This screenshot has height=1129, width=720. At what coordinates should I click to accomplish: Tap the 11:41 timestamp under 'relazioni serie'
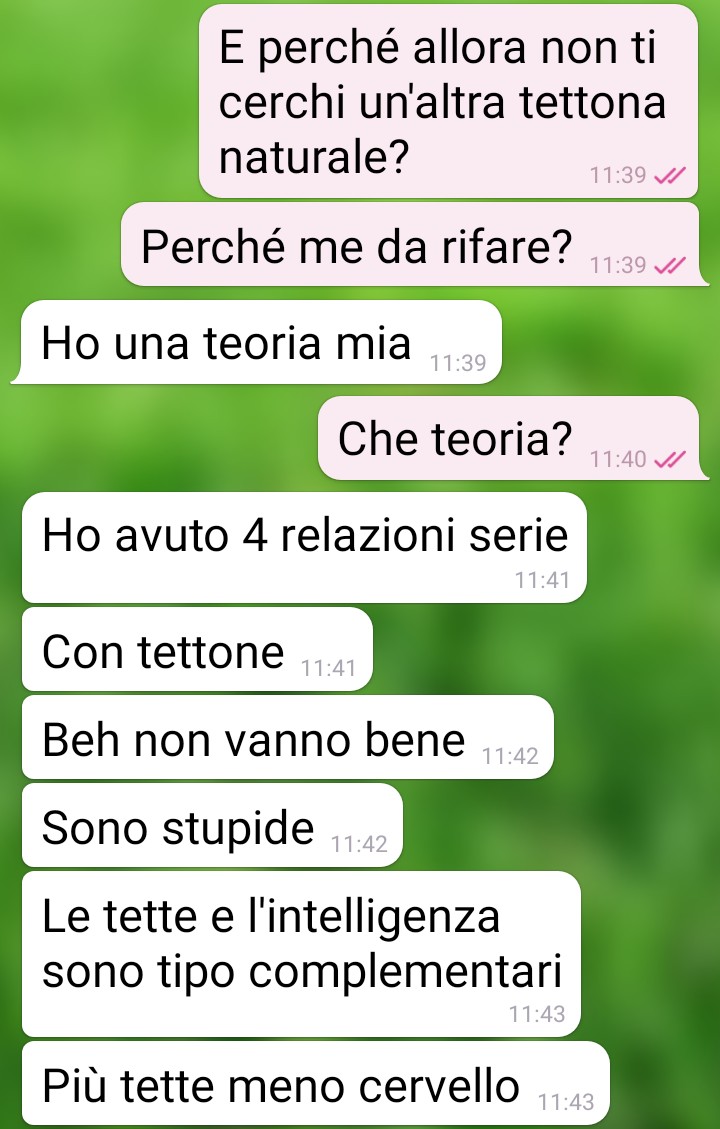pos(542,580)
